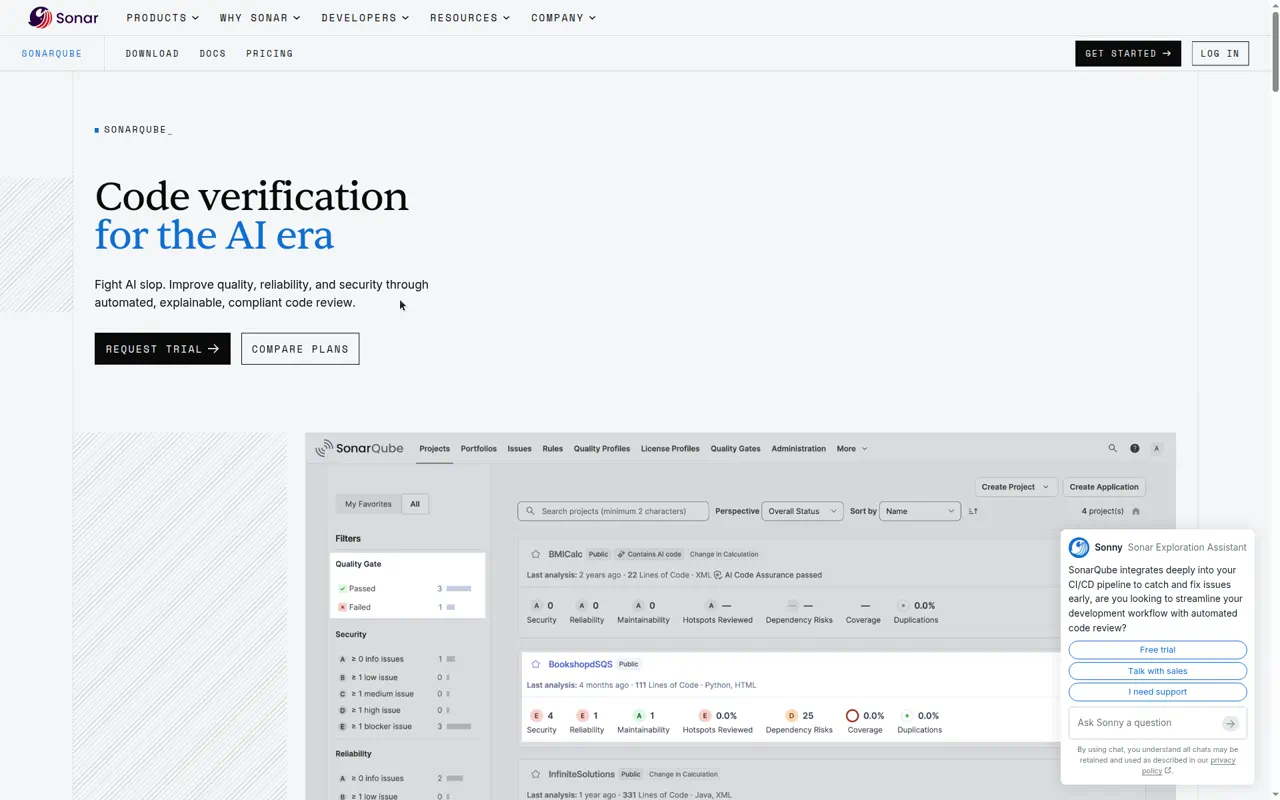Click the help question mark icon

(1134, 449)
